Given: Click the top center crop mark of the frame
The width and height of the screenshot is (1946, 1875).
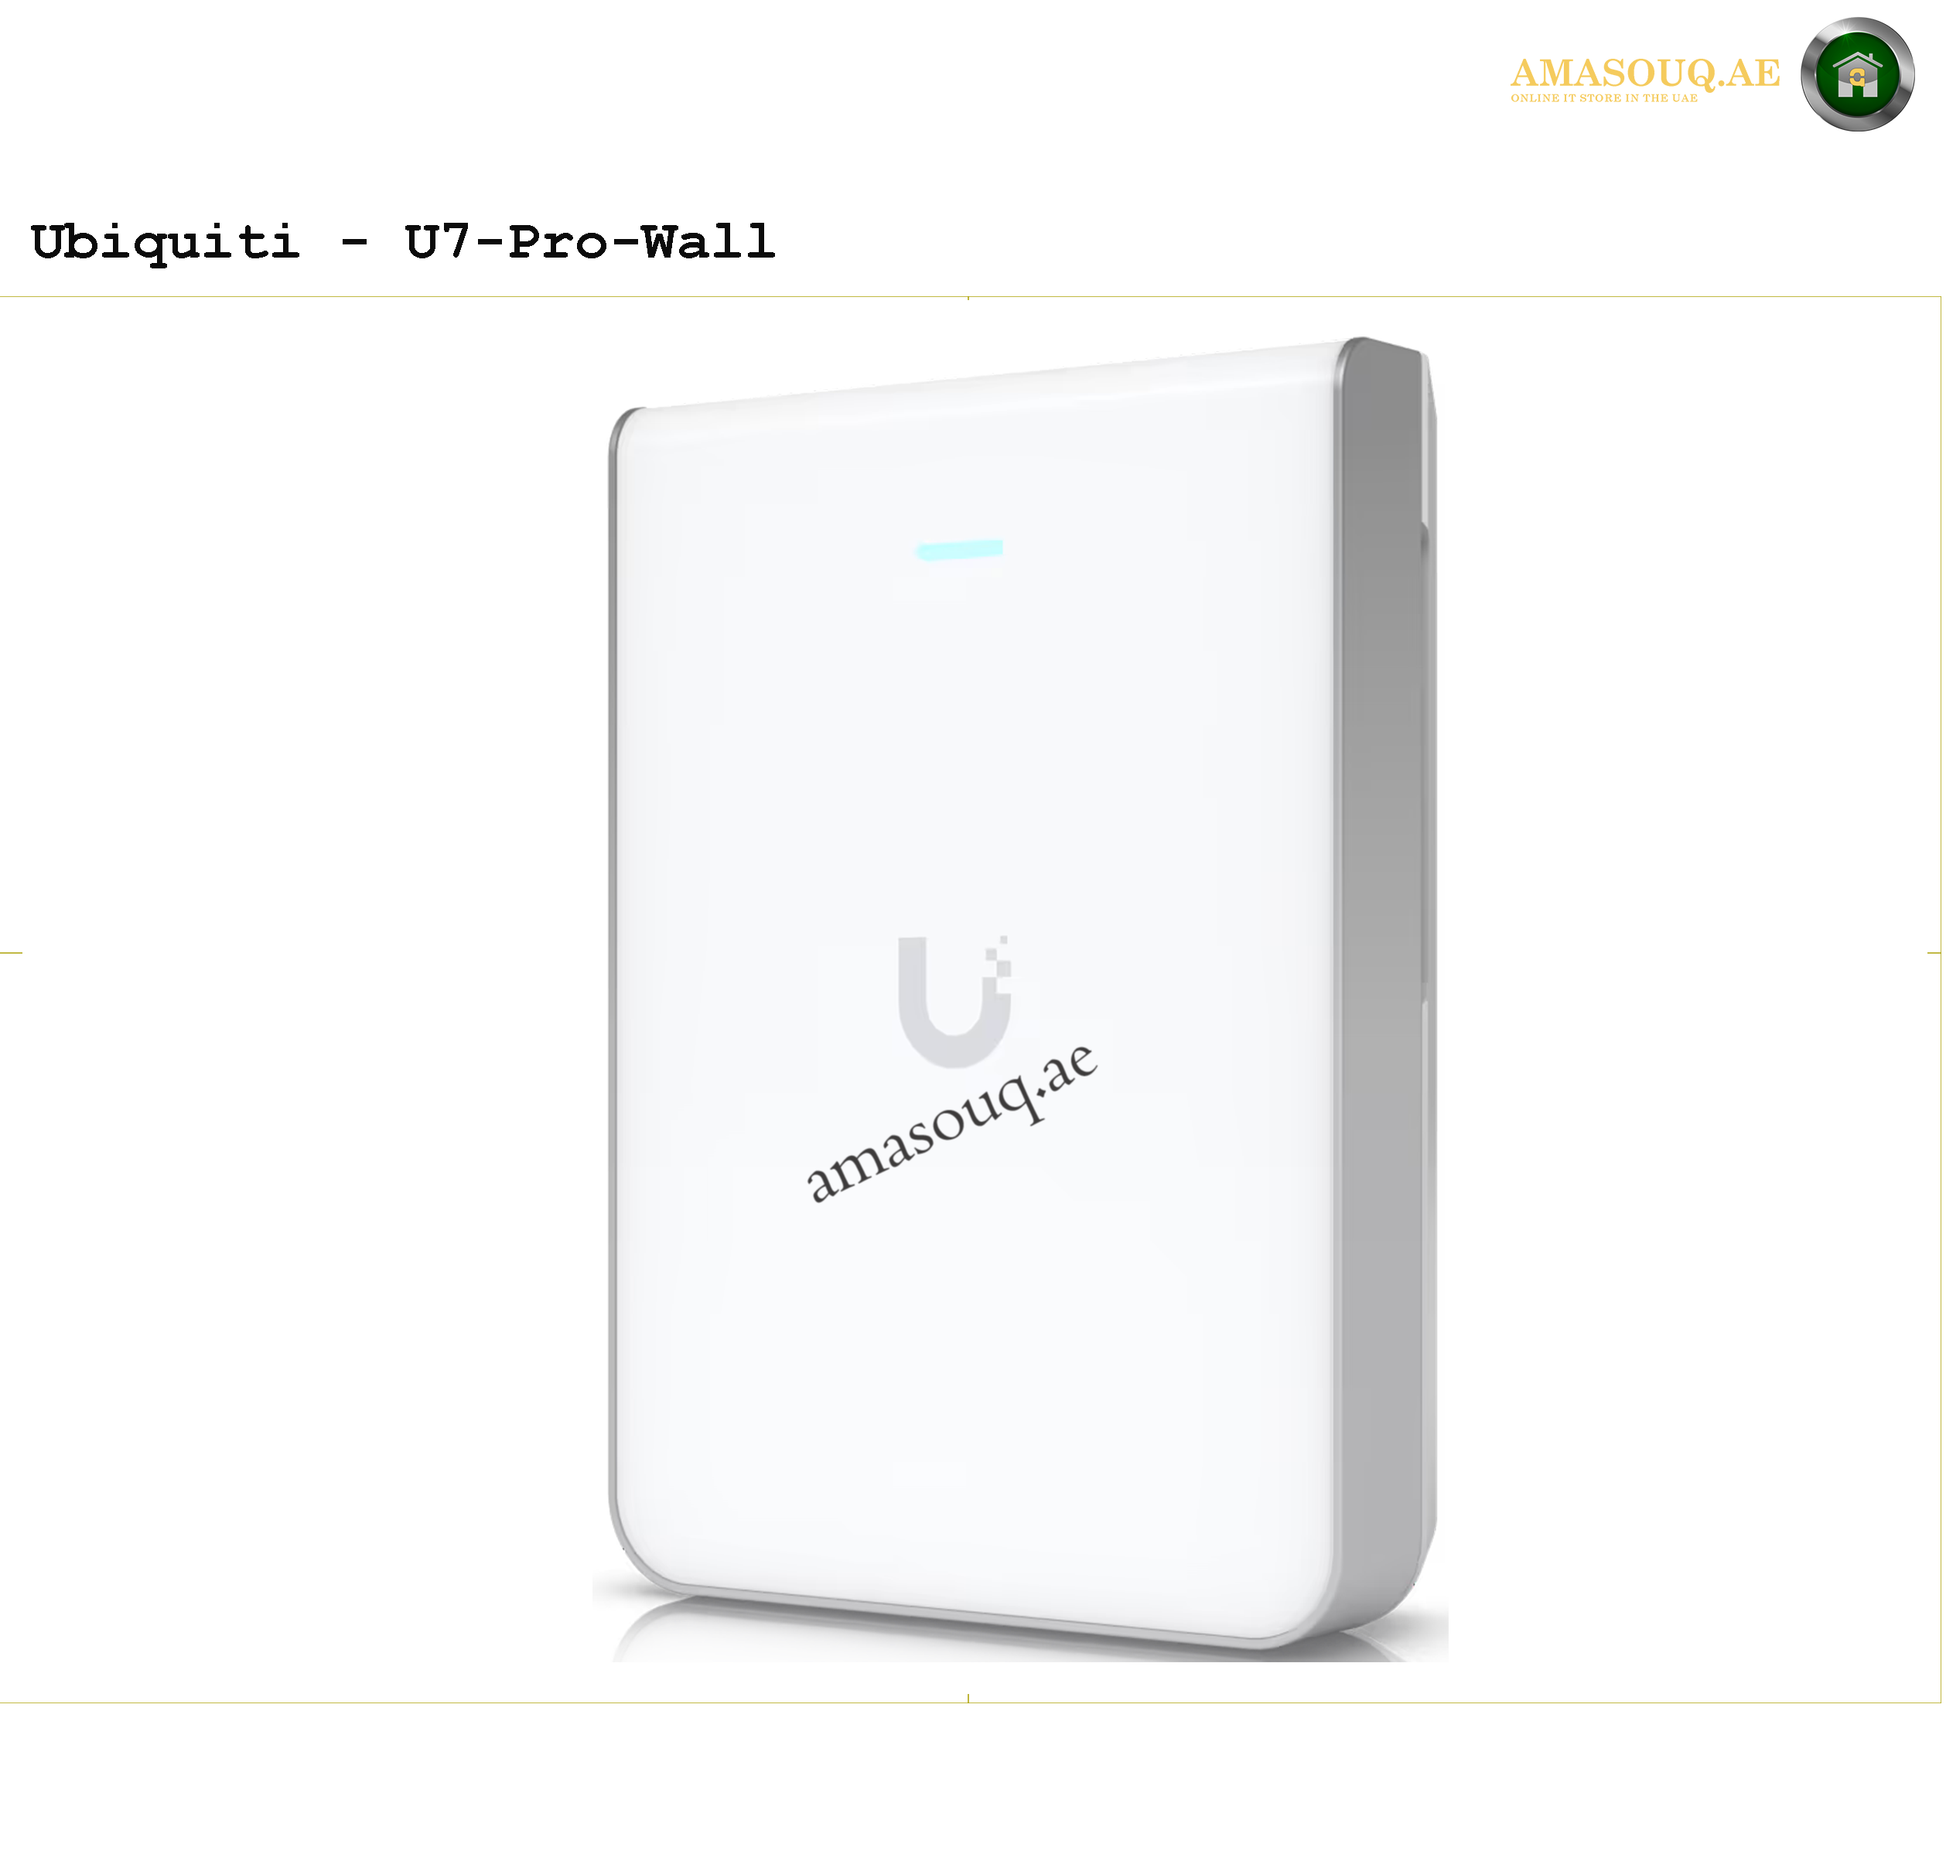Looking at the screenshot, I should [x=968, y=299].
